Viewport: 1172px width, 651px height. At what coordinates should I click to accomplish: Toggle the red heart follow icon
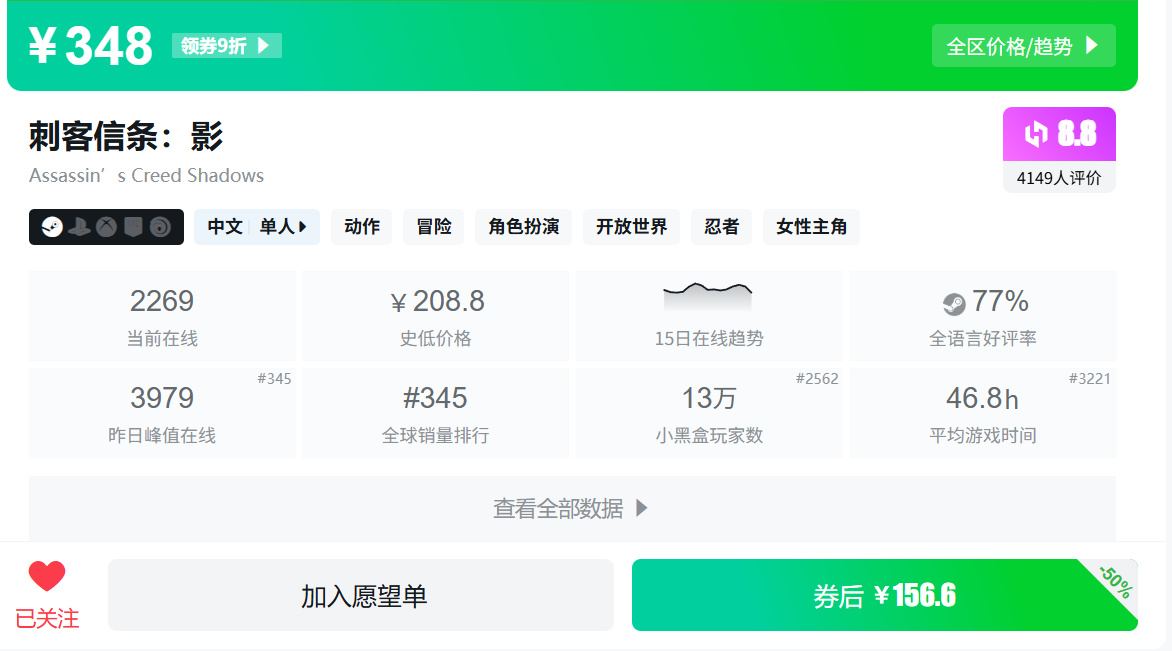click(x=47, y=576)
